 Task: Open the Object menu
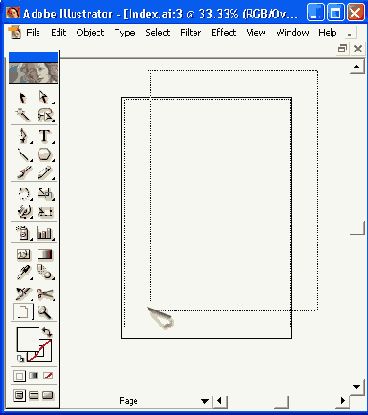(90, 32)
